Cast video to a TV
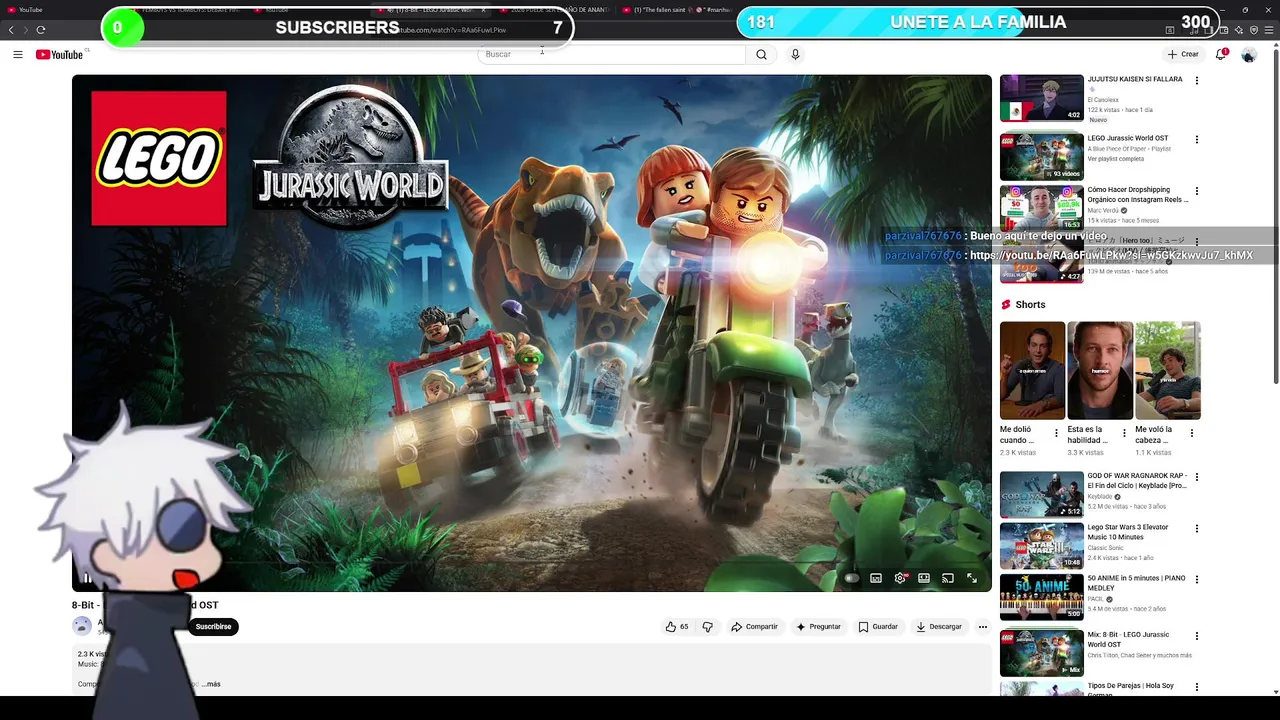The width and height of the screenshot is (1280, 720). point(947,578)
